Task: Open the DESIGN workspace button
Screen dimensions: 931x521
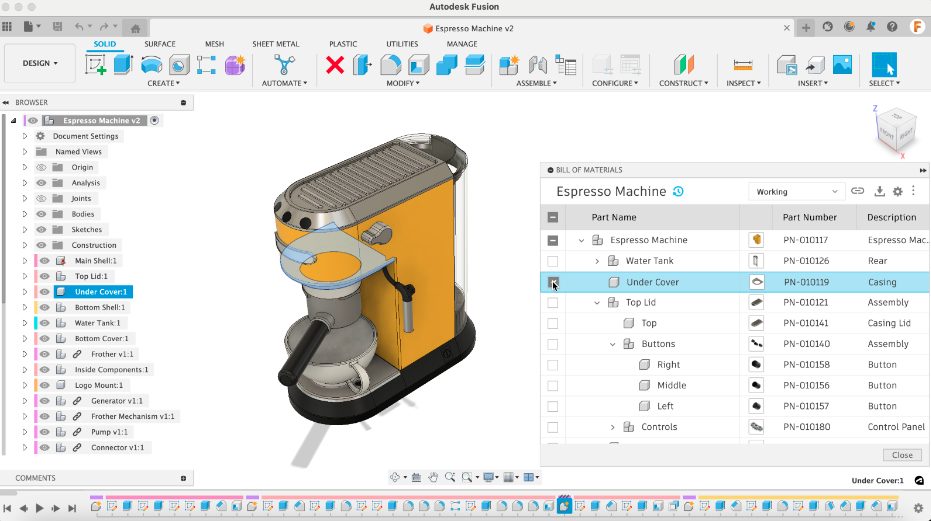Action: pyautogui.click(x=40, y=63)
